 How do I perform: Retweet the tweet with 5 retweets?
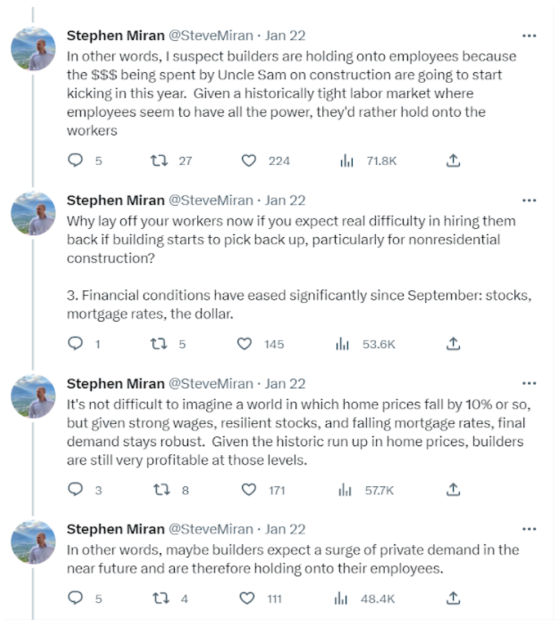coord(158,343)
